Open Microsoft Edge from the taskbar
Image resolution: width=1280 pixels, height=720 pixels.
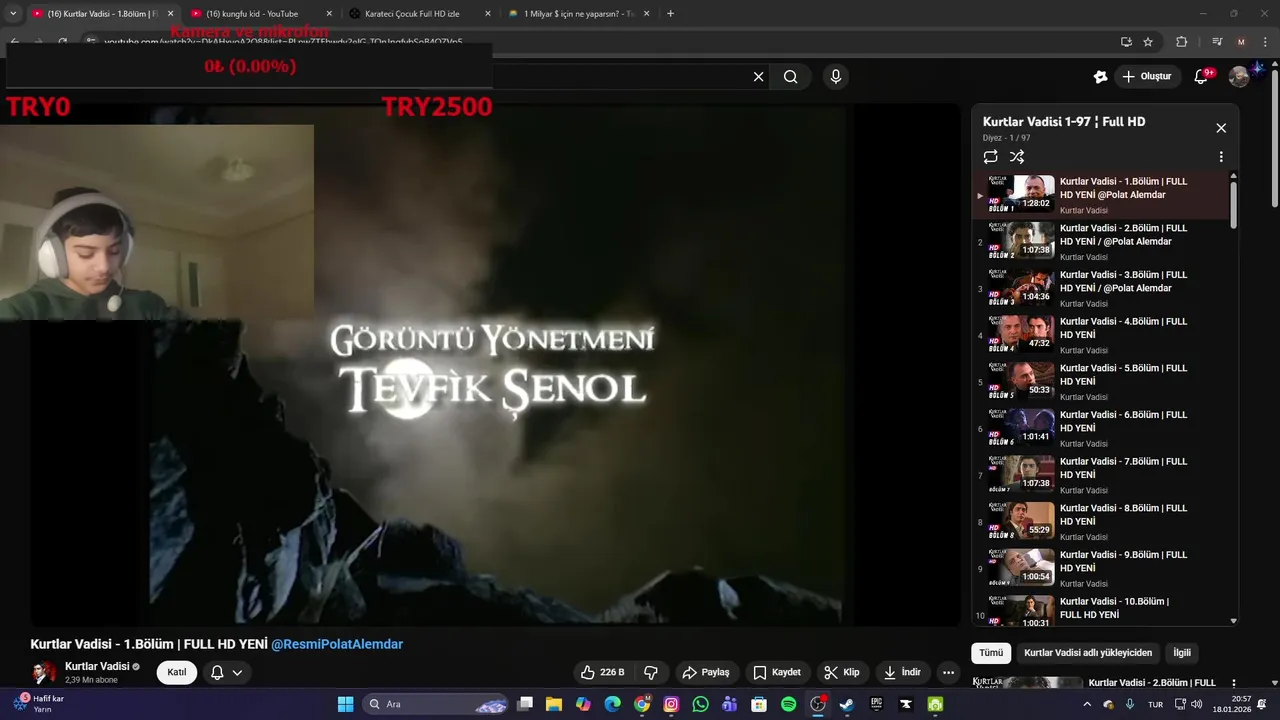612,704
